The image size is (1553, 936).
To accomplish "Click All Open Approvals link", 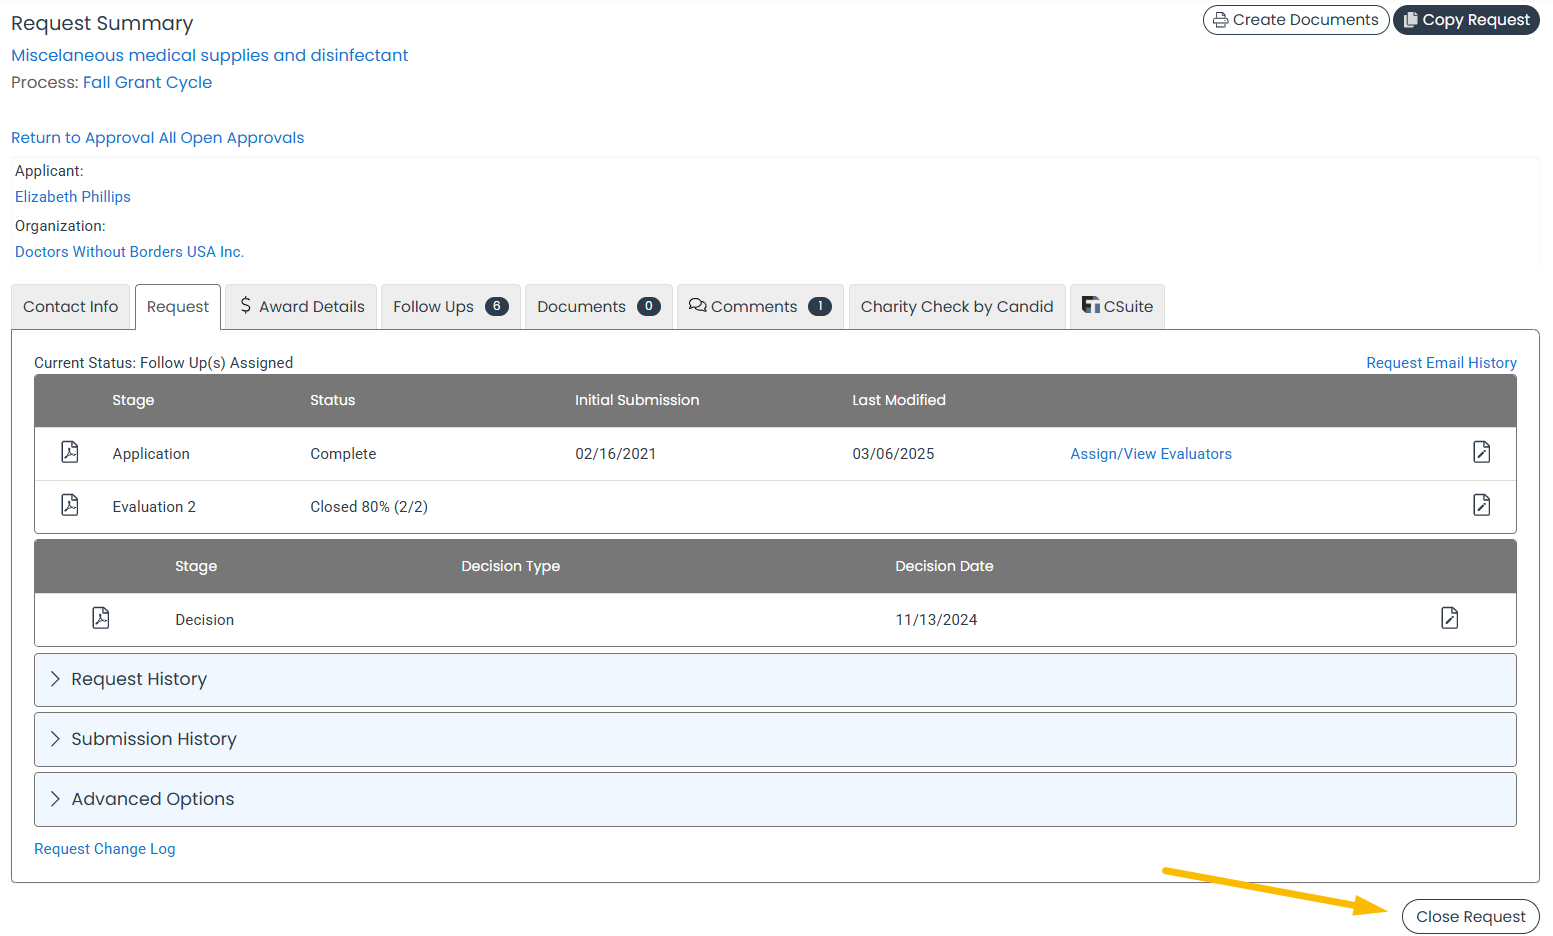I will point(231,138).
